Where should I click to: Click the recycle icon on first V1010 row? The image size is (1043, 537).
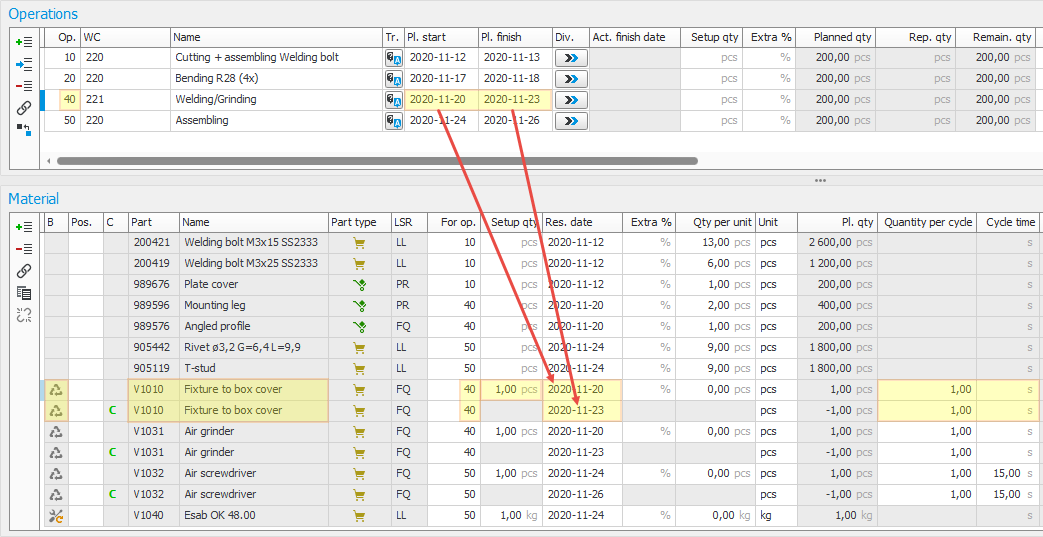pyautogui.click(x=56, y=390)
